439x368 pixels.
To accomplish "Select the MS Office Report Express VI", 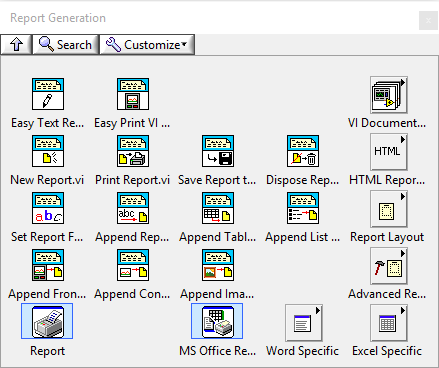I will tap(217, 321).
